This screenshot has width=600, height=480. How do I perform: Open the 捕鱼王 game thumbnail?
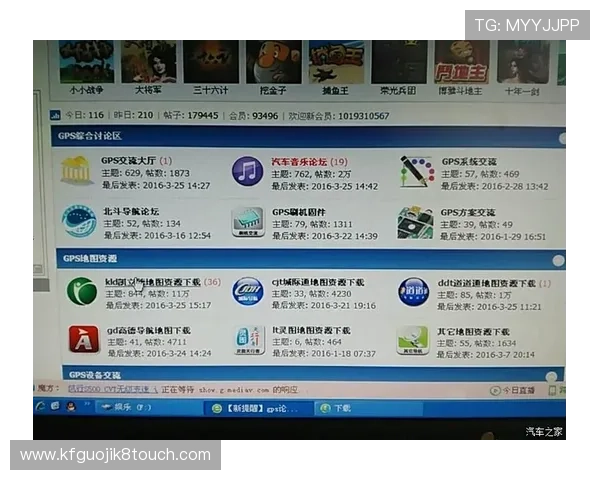point(336,62)
